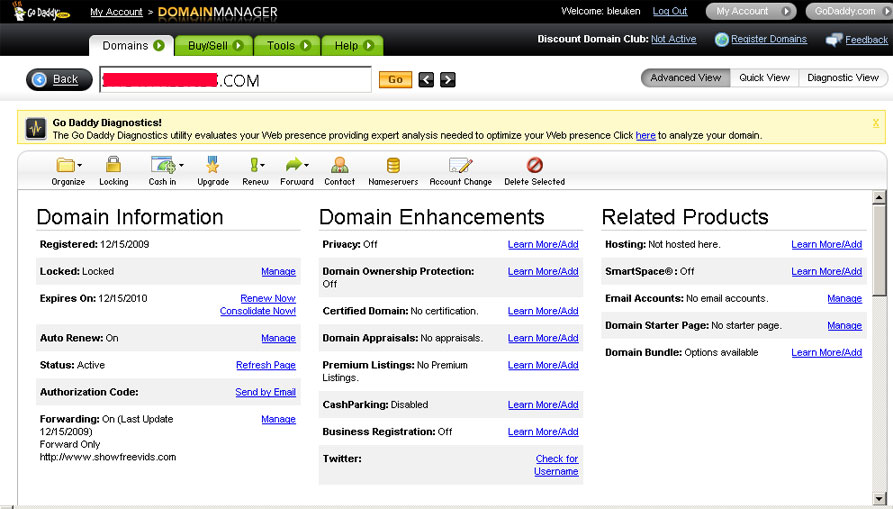Open the Domains tab
Image resolution: width=893 pixels, height=509 pixels.
(132, 46)
